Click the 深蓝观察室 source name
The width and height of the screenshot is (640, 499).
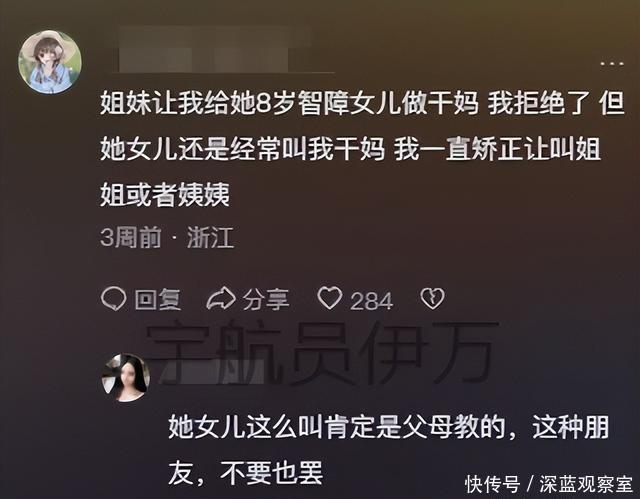point(586,484)
